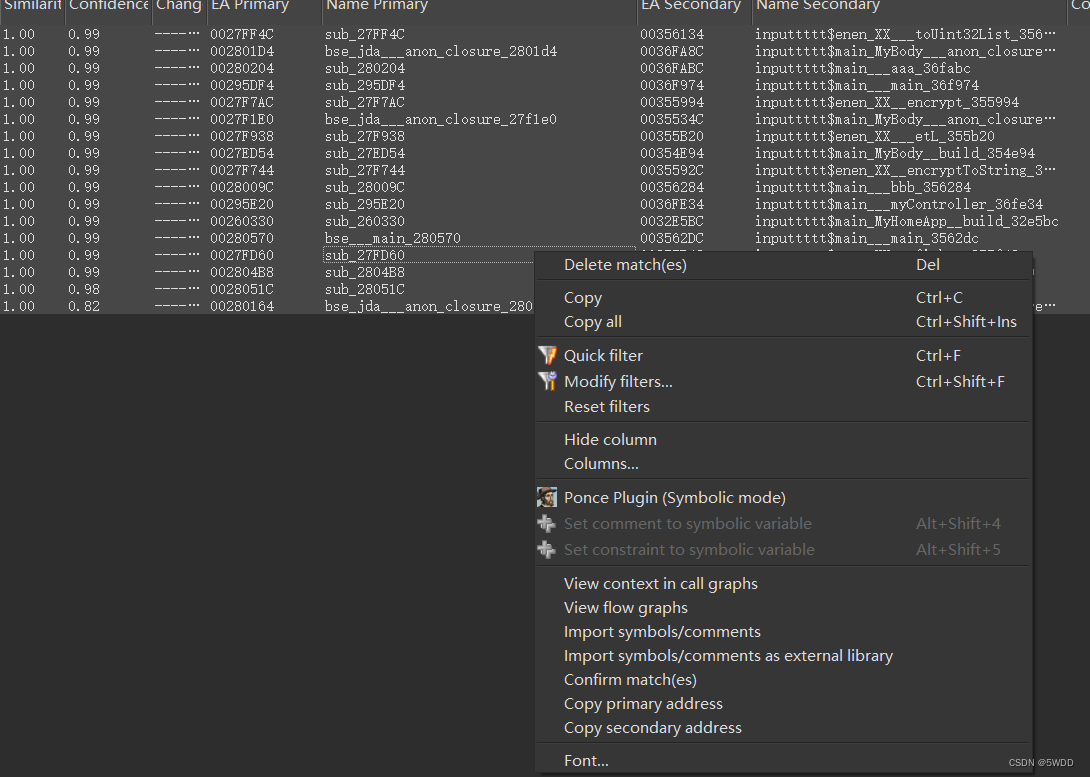Image resolution: width=1090 pixels, height=777 pixels.
Task: Click Confirm match(es)
Action: point(630,679)
